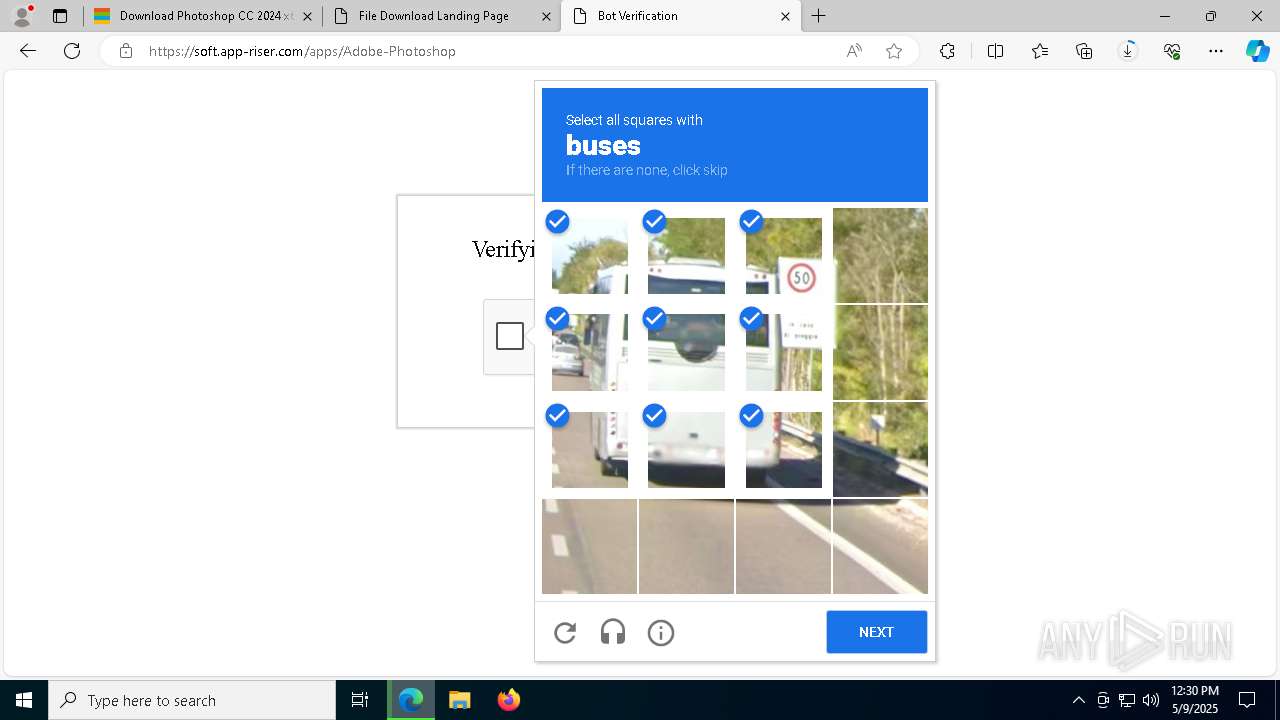Image resolution: width=1280 pixels, height=720 pixels.
Task: View site information lock icon
Action: coord(125,51)
